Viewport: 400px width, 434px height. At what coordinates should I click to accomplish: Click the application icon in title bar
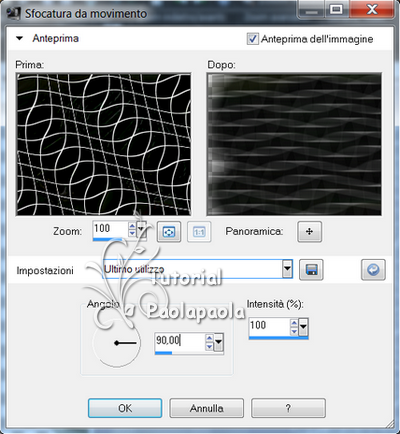coord(13,13)
